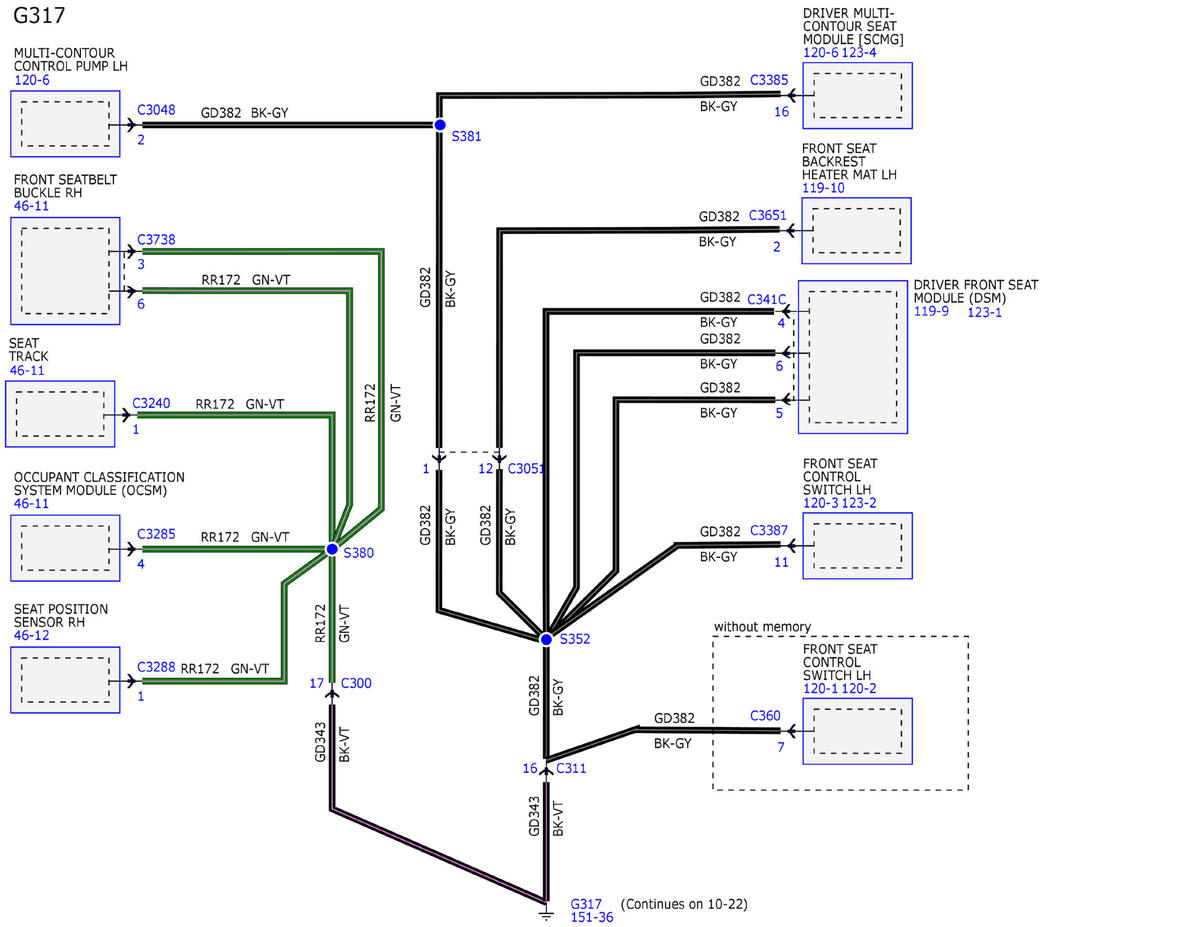Open the C3048 connector link
This screenshot has height=927, width=1200.
point(155,112)
